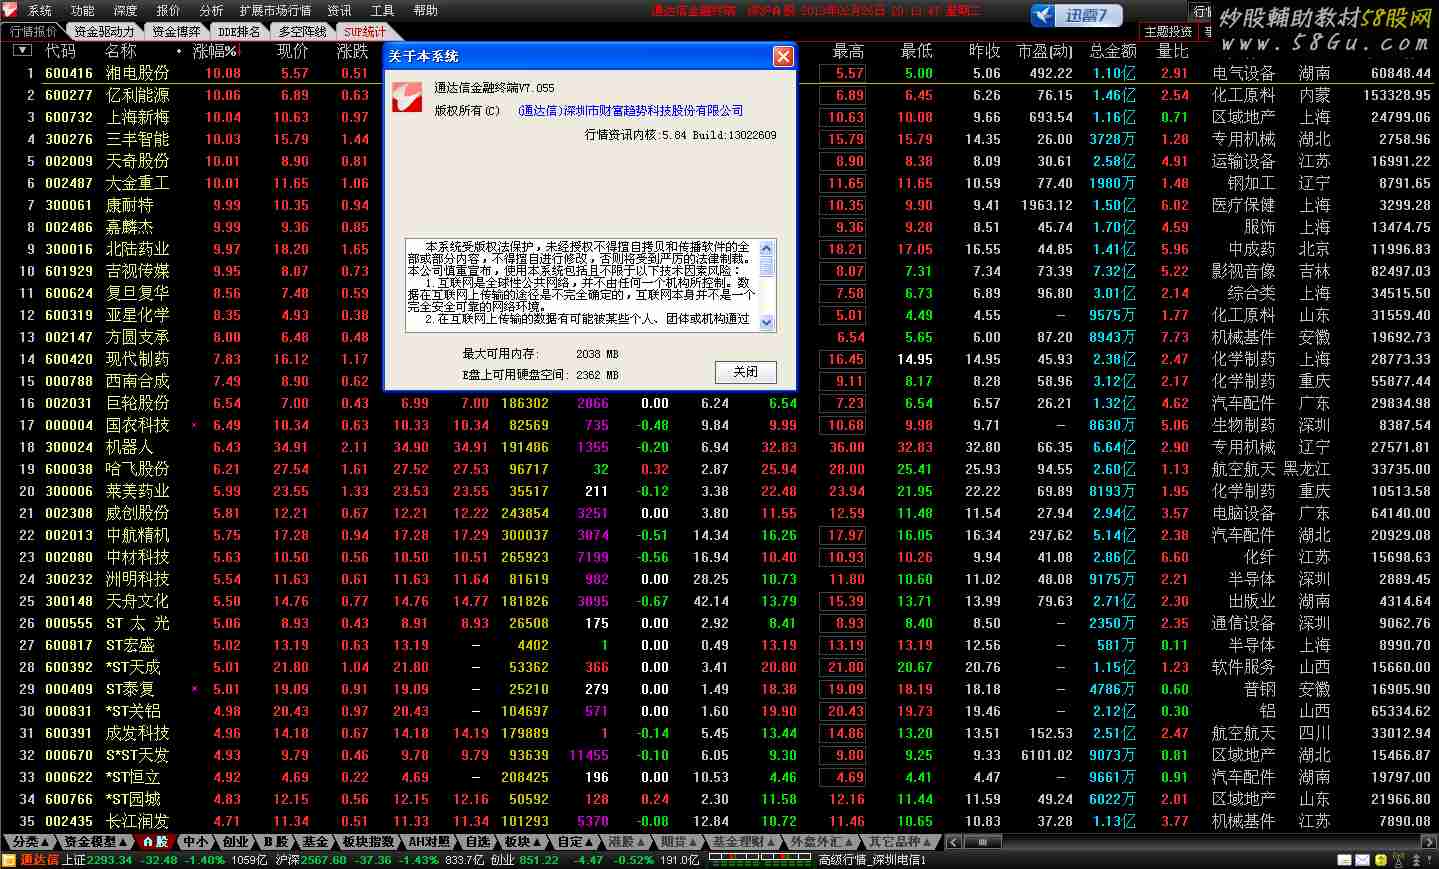The image size is (1439, 869).
Task: Sort by the 现价 column header
Action: click(x=292, y=50)
